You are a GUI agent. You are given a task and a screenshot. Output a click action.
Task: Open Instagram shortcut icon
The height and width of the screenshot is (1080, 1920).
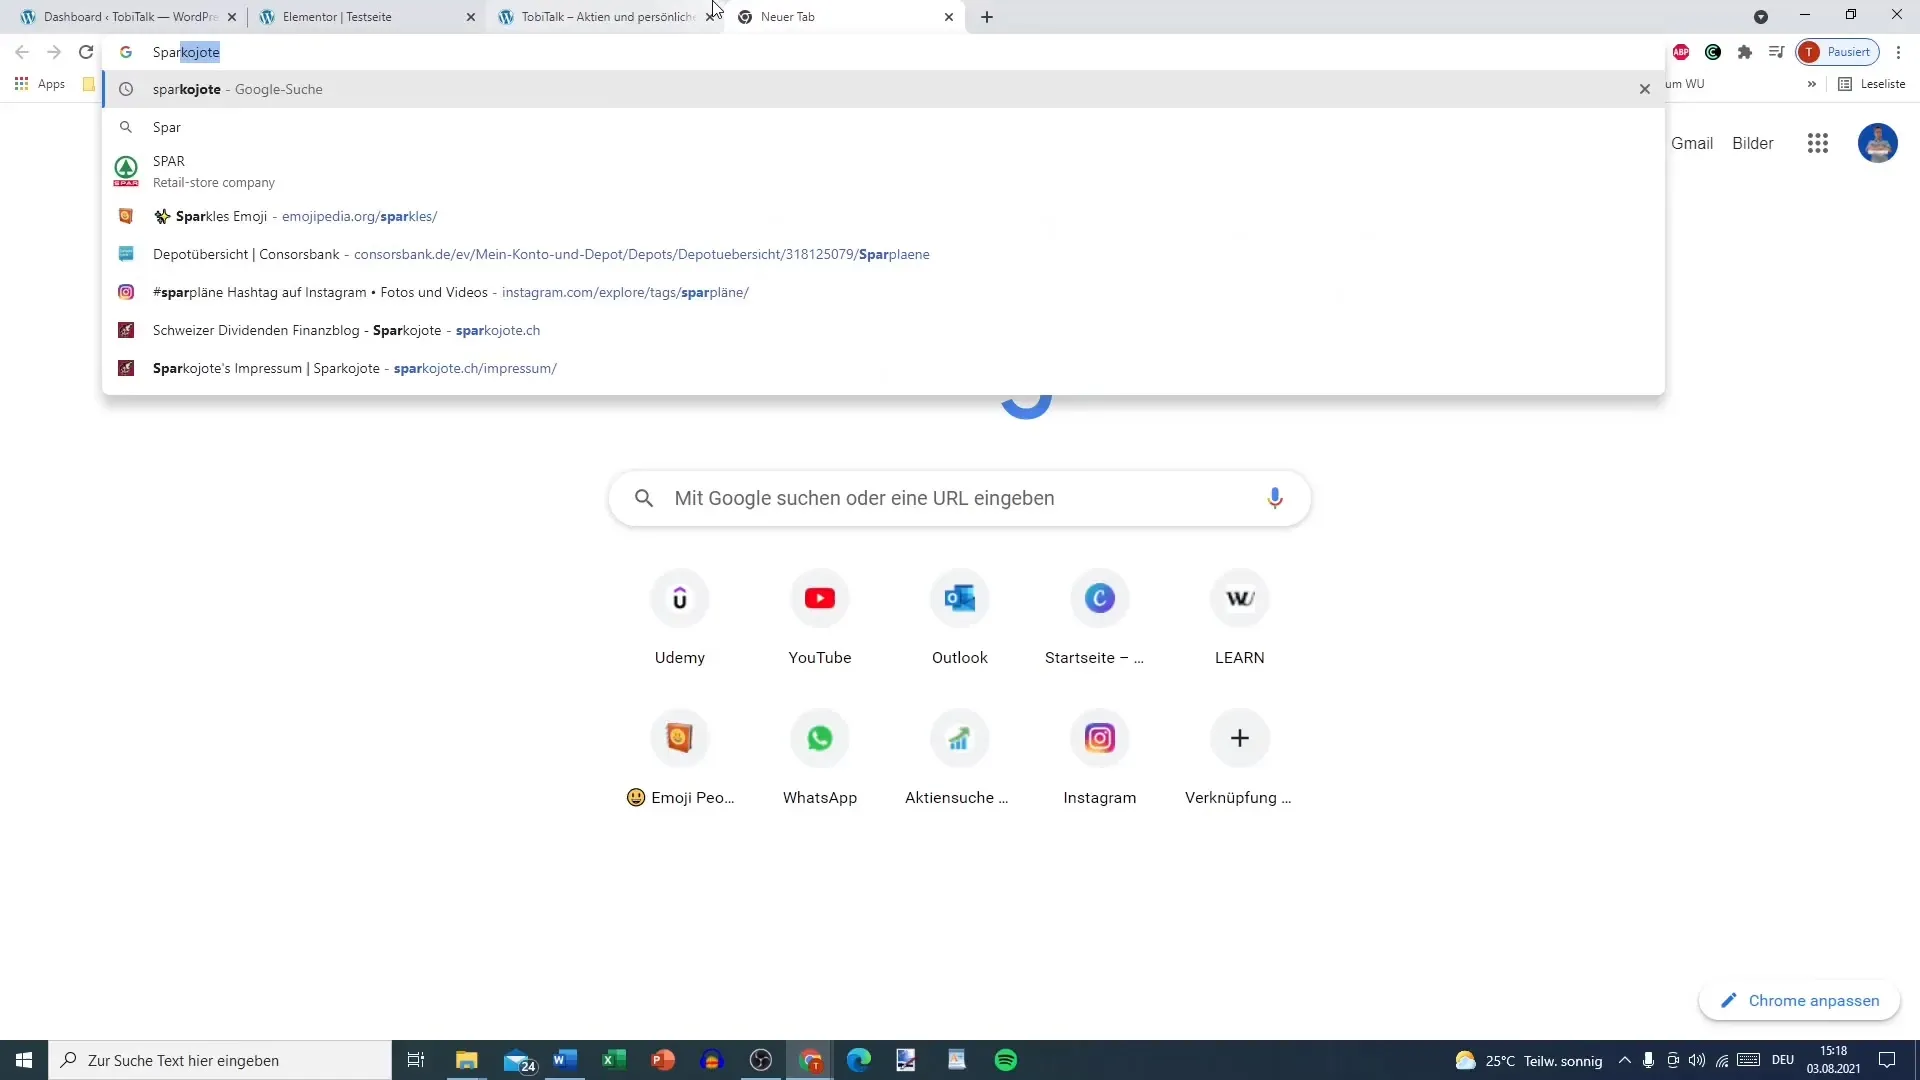pos(1100,737)
